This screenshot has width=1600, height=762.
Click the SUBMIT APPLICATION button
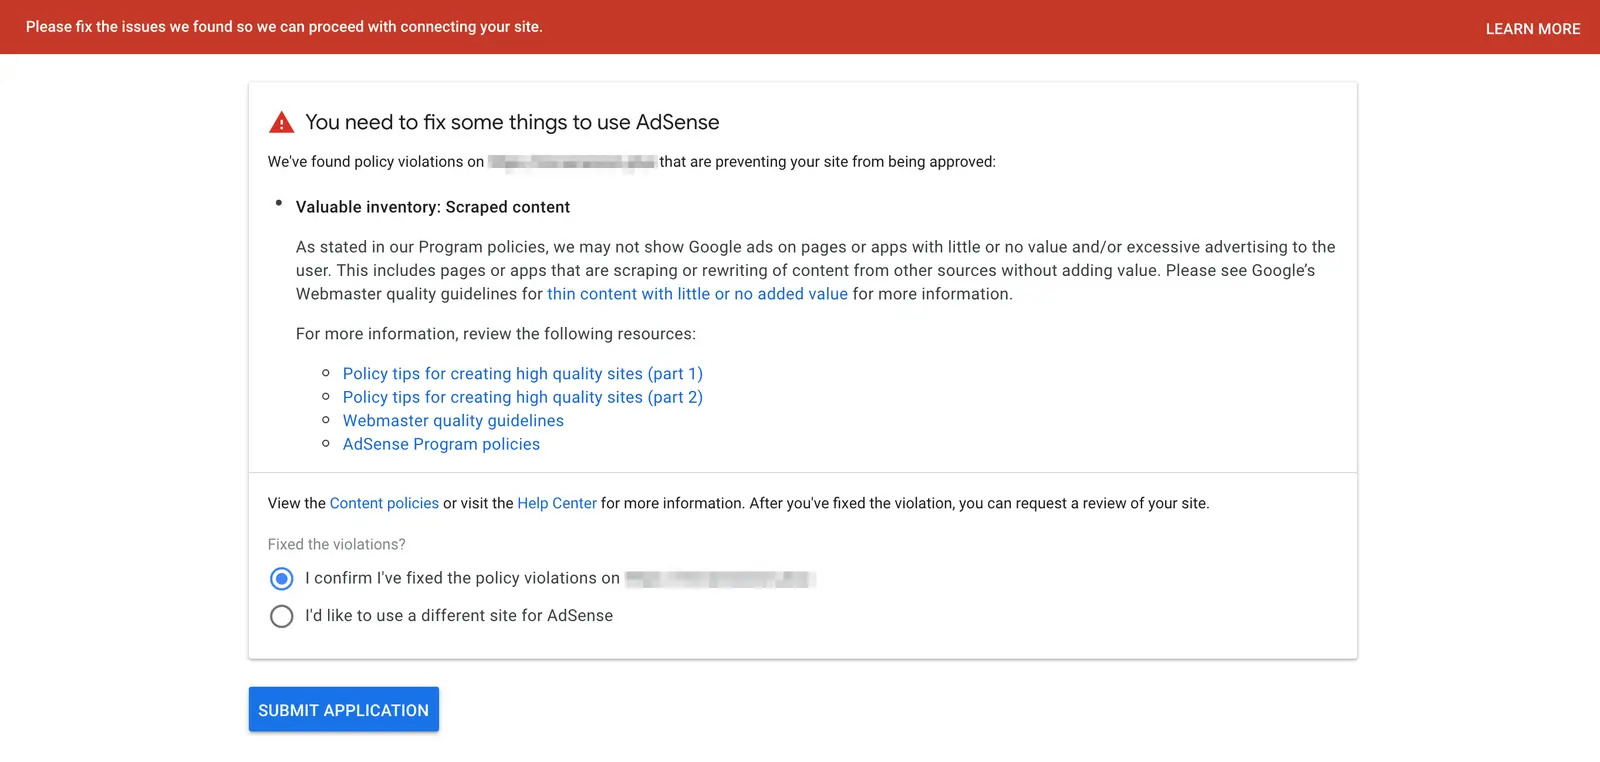point(344,710)
